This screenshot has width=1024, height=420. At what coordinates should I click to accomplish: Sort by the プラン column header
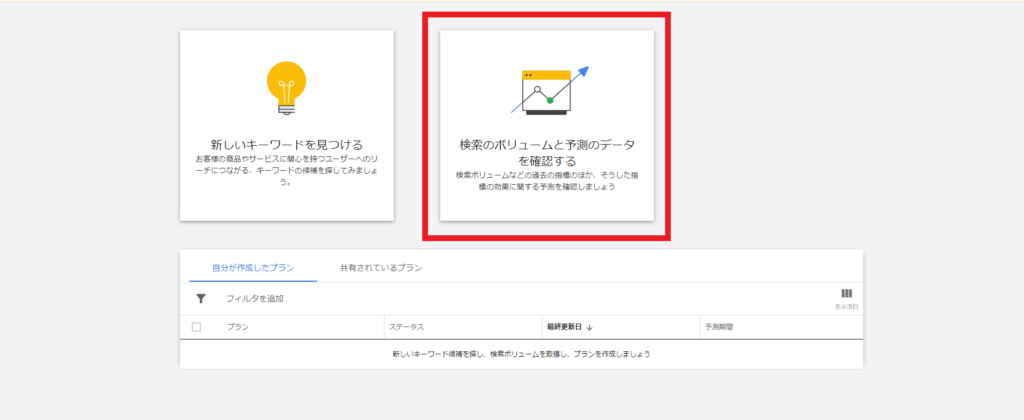point(238,327)
